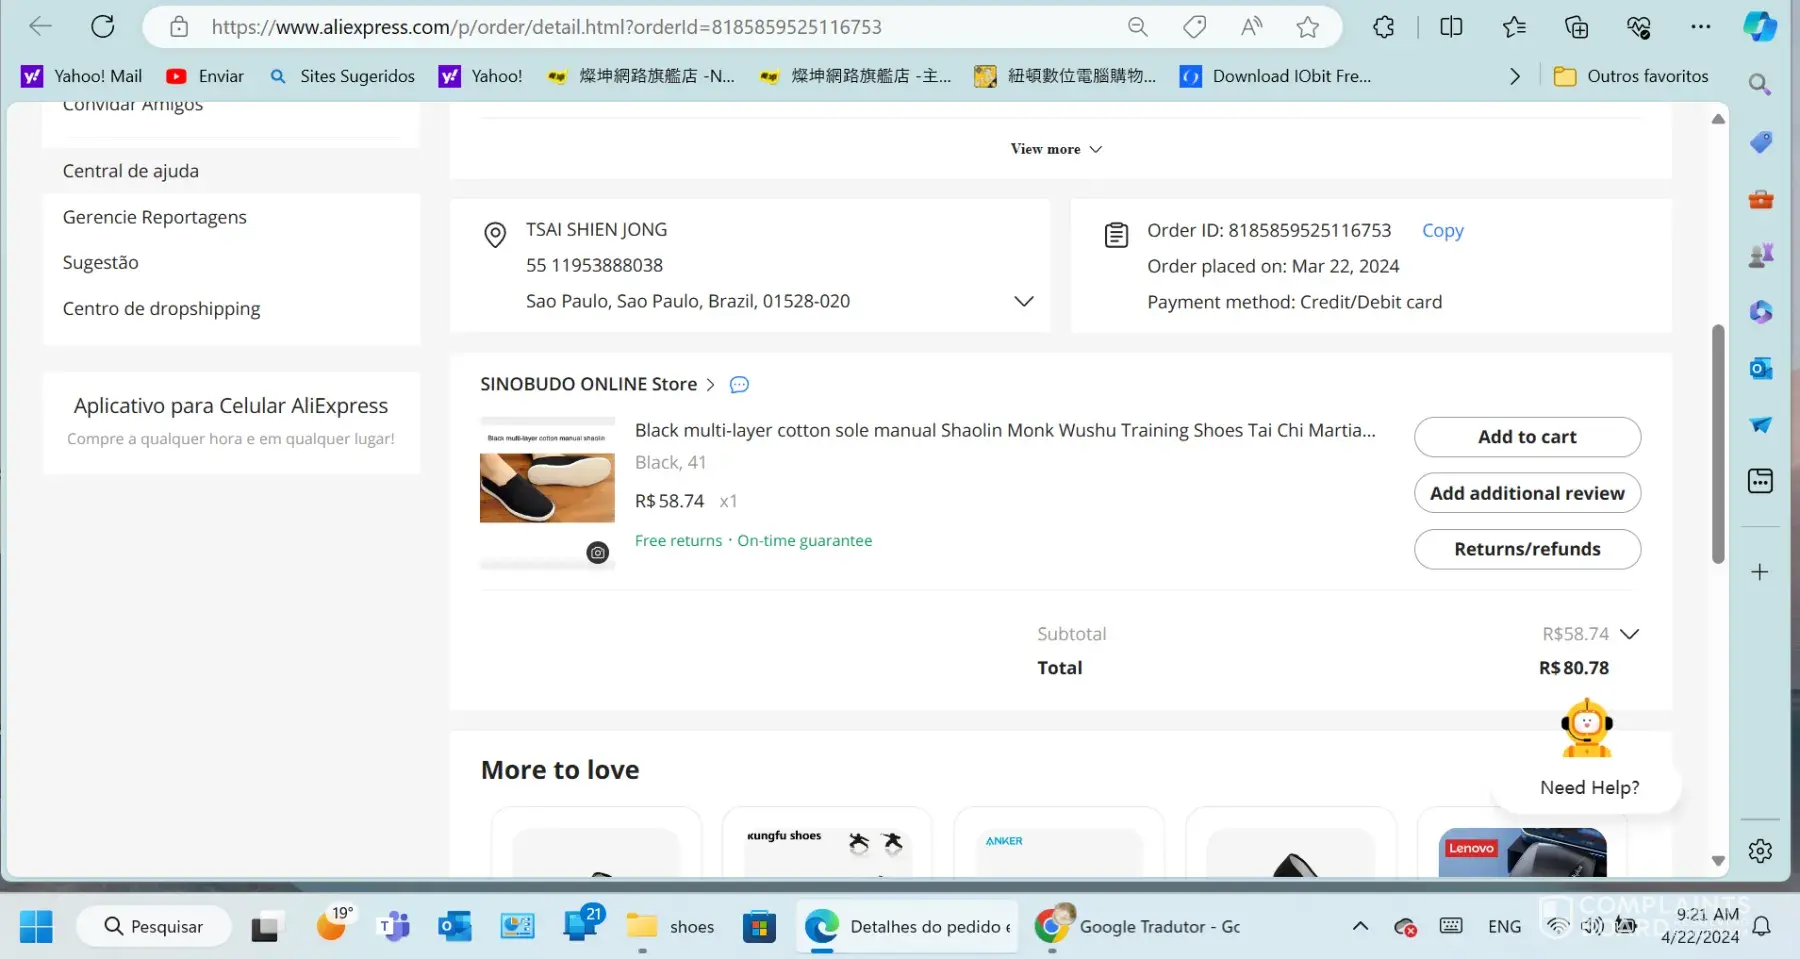1800x959 pixels.
Task: Open the Enviar bookmark
Action: click(x=205, y=76)
